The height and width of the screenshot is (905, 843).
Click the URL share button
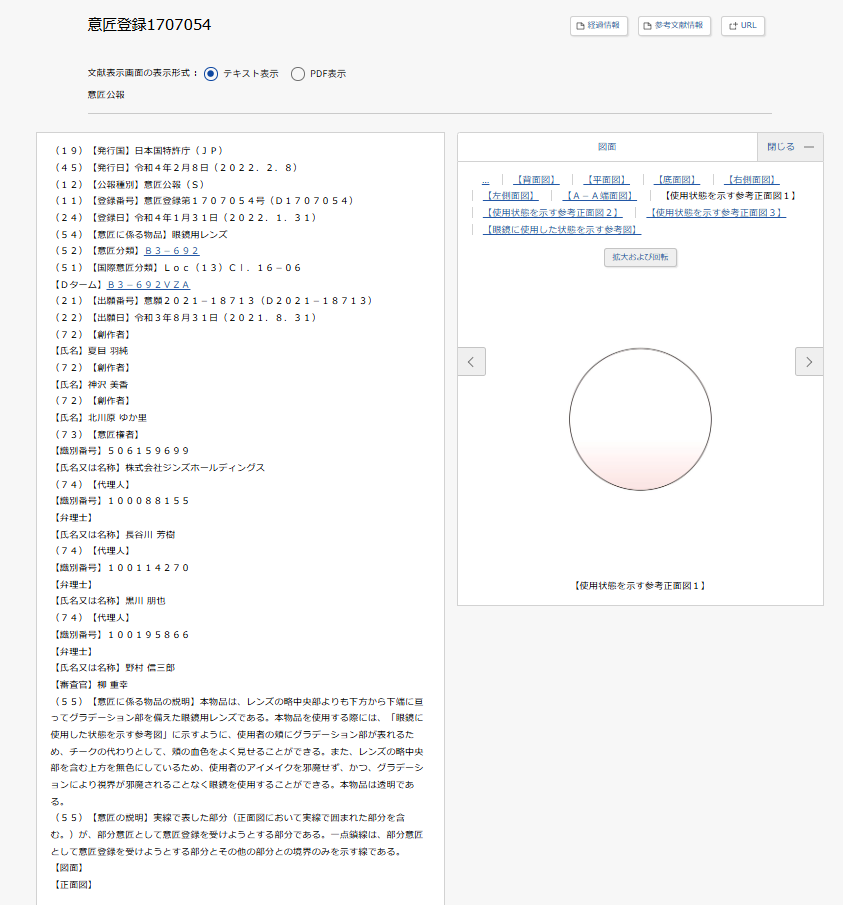(x=742, y=26)
